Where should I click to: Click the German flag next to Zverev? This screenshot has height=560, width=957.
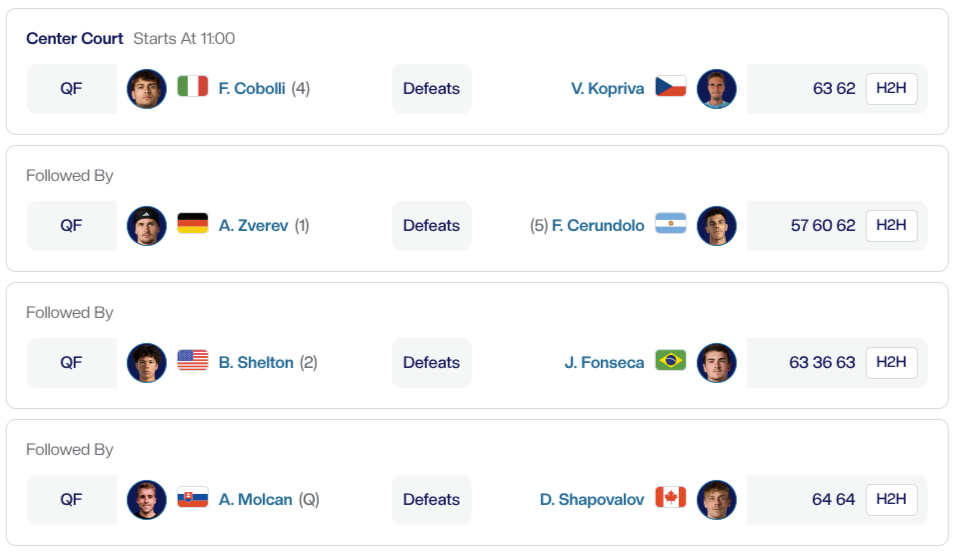pyautogui.click(x=192, y=225)
